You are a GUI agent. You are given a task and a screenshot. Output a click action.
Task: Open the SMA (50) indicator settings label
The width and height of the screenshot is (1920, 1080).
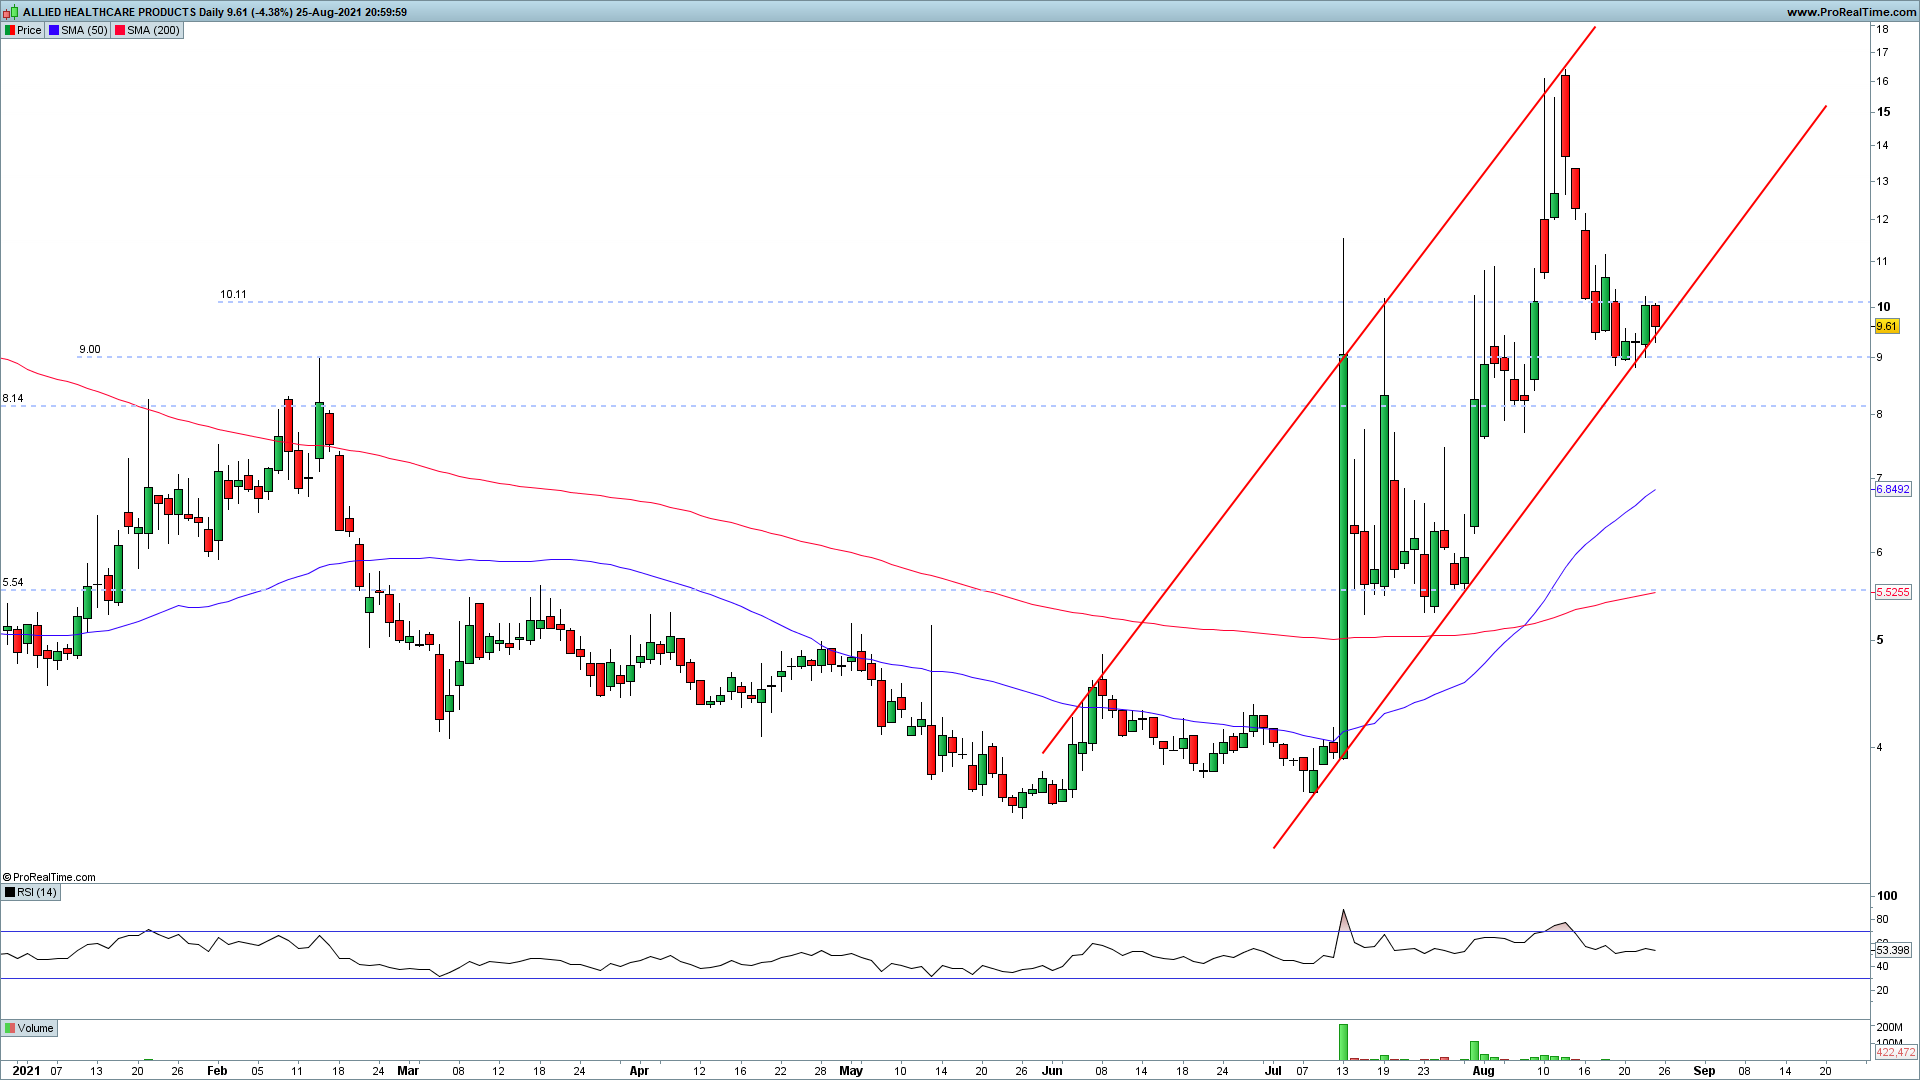84,30
